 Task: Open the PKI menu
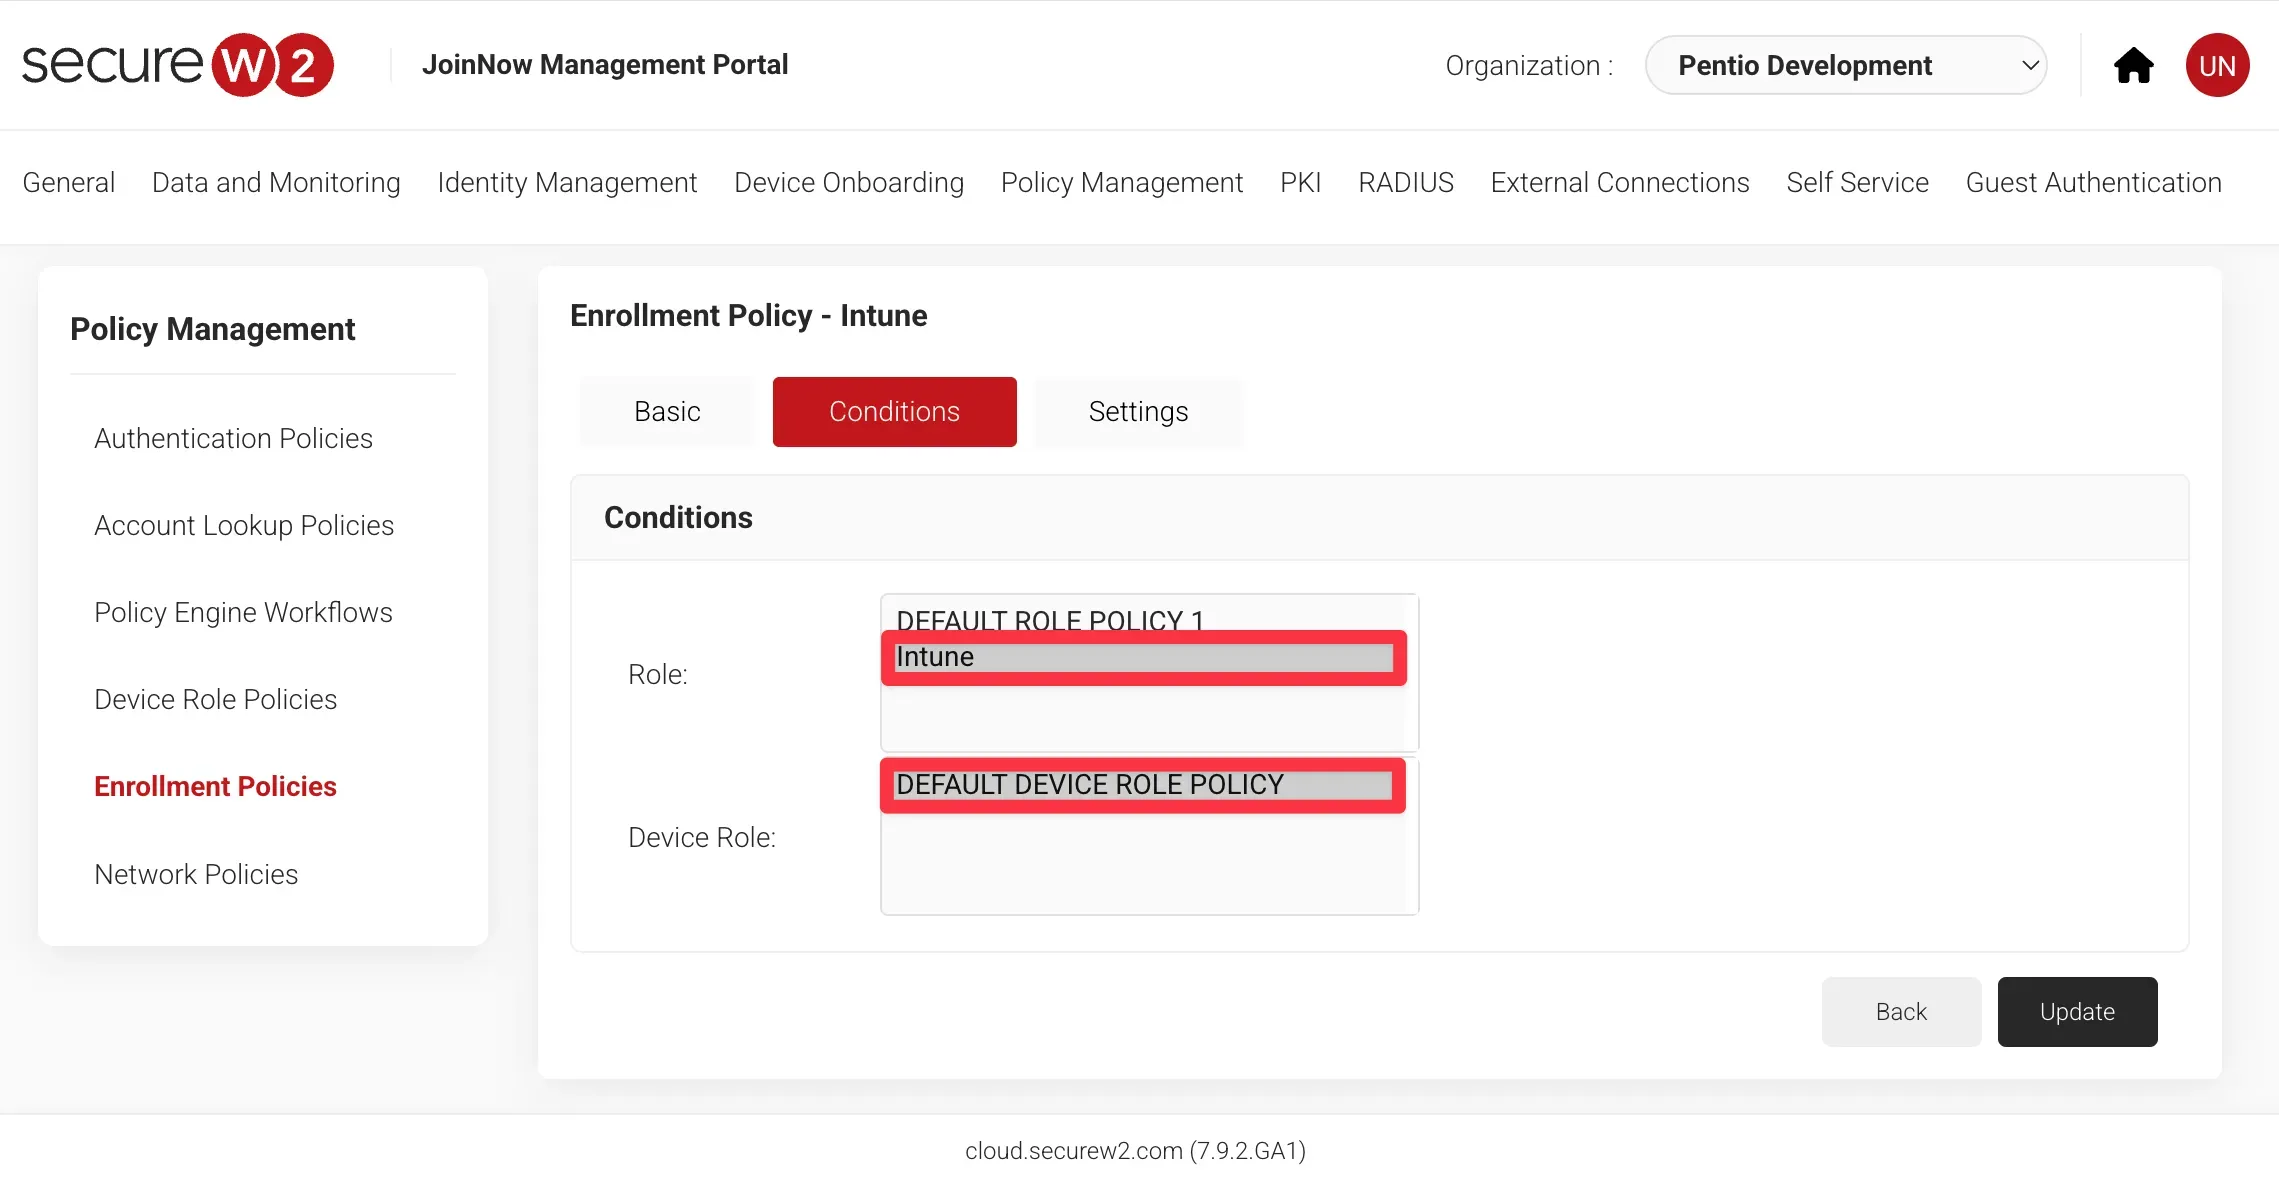click(x=1300, y=182)
